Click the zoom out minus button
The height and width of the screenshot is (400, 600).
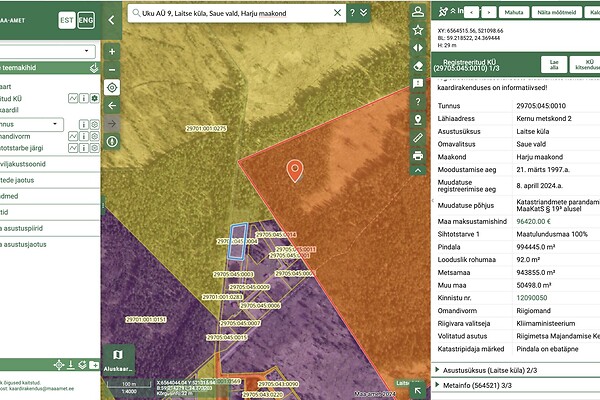(x=111, y=69)
